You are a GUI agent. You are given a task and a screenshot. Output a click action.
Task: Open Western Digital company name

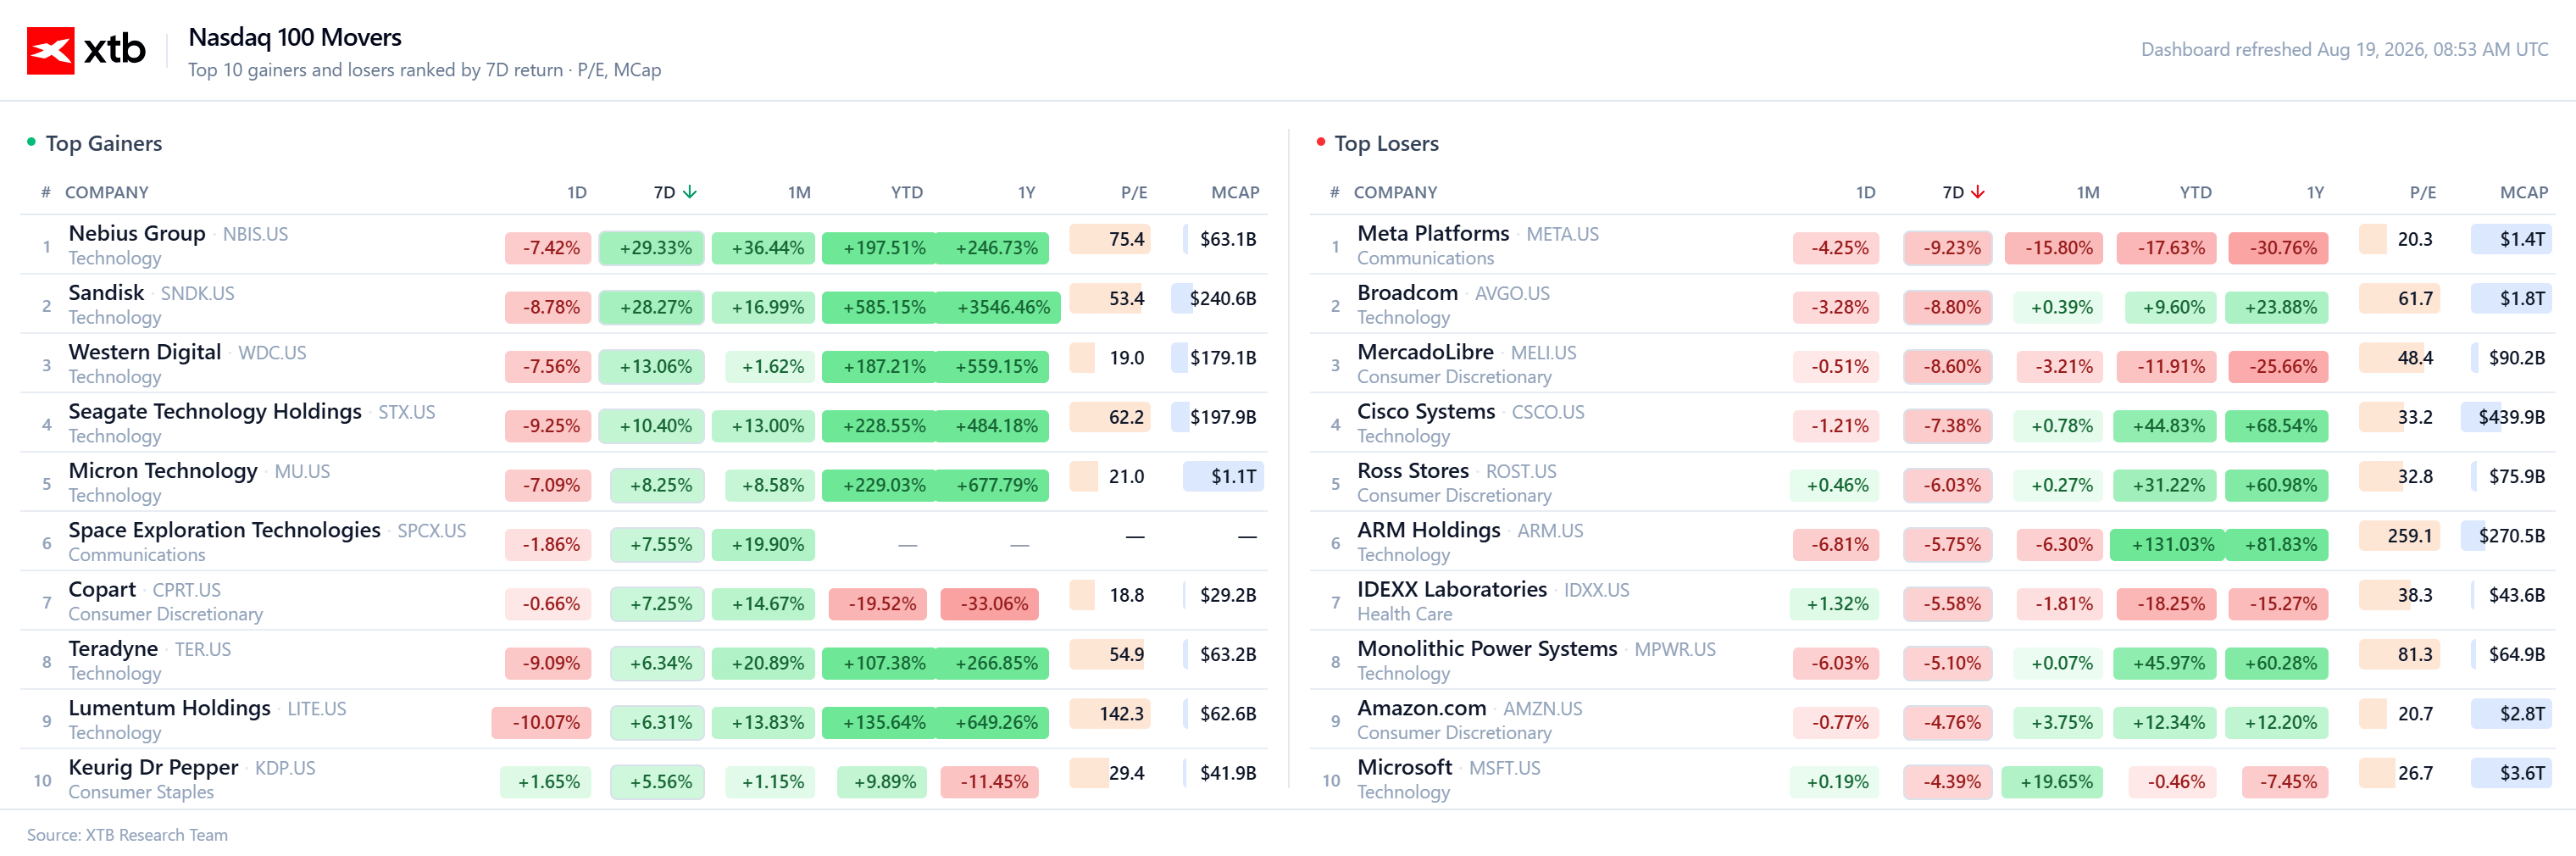[x=145, y=352]
